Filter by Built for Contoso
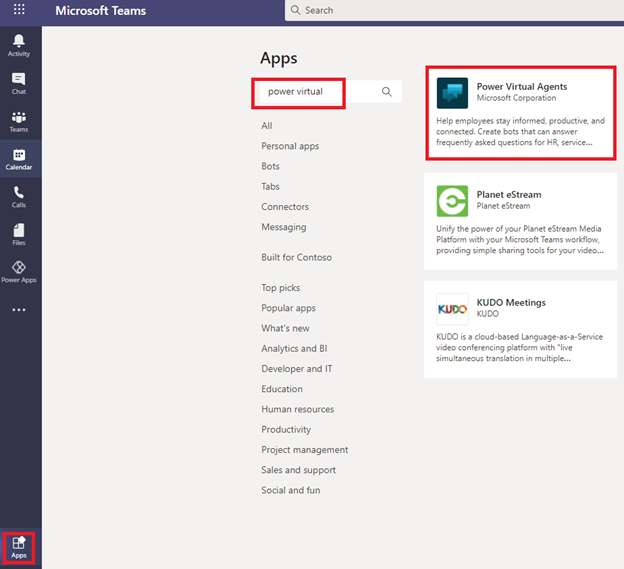624x569 pixels. (296, 257)
